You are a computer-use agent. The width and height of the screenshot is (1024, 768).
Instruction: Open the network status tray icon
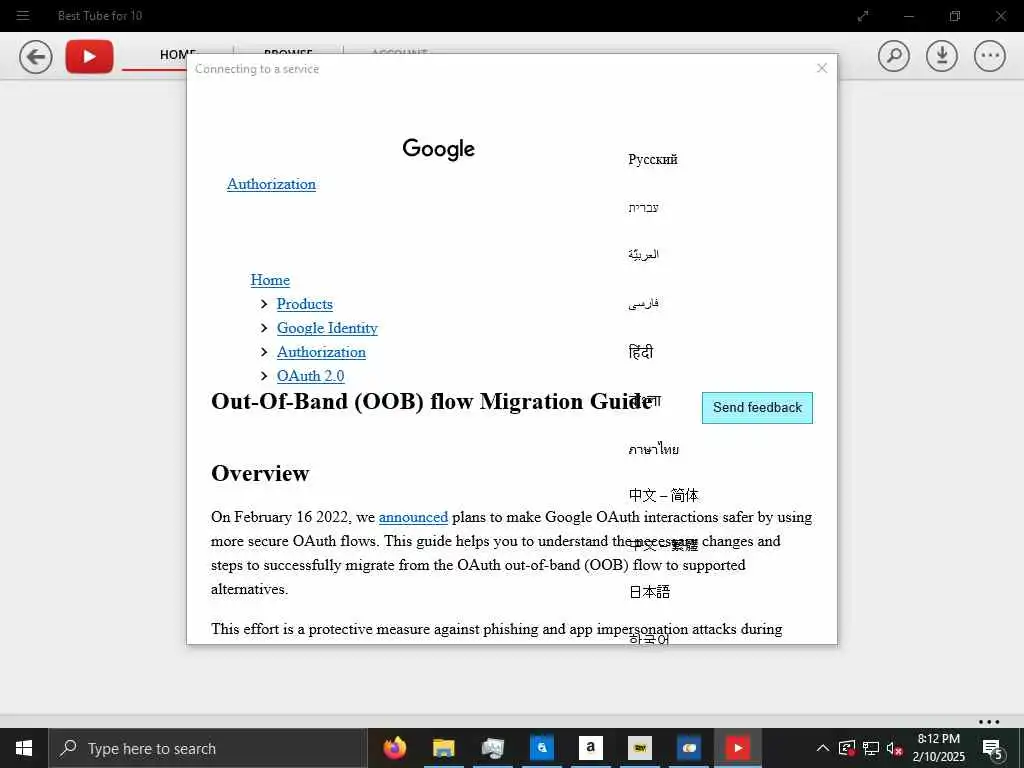click(871, 748)
